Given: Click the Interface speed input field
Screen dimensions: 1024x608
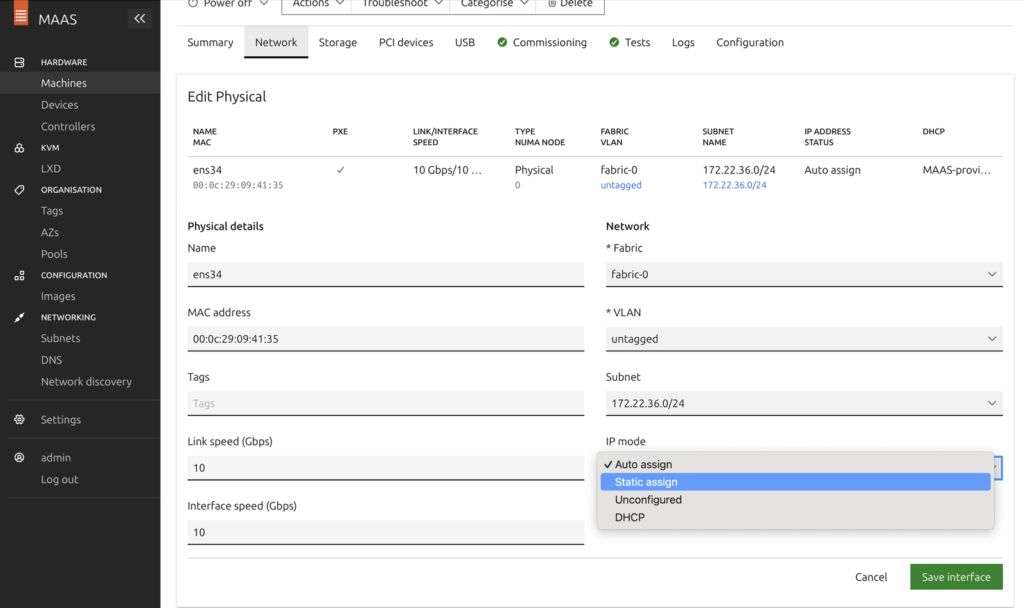Looking at the screenshot, I should [x=385, y=532].
